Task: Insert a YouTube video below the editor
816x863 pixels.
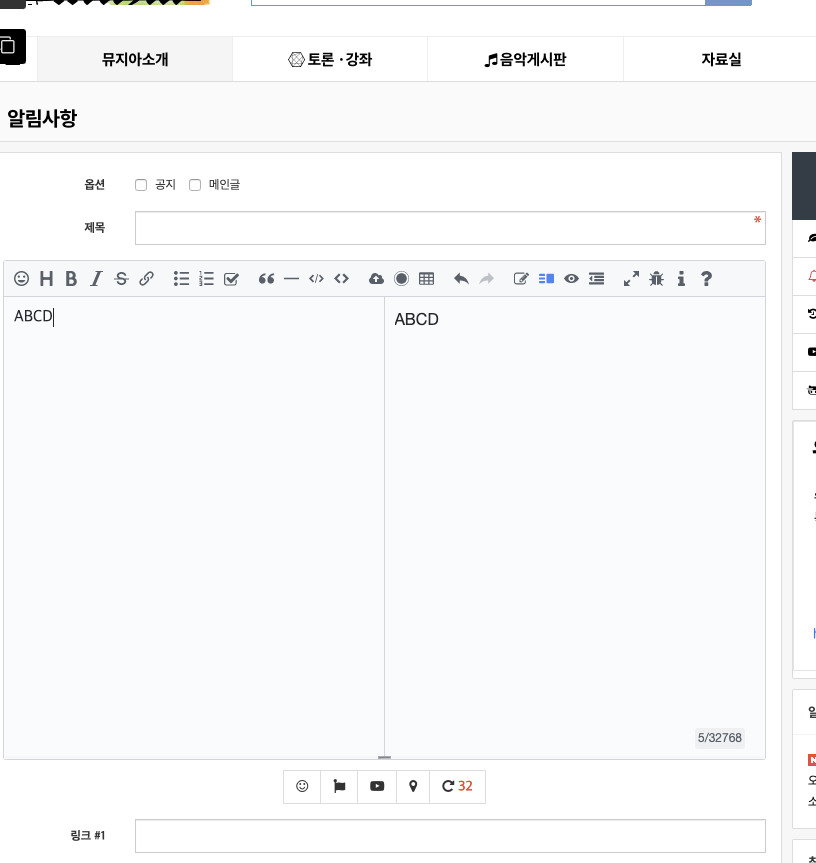Action: click(x=377, y=787)
